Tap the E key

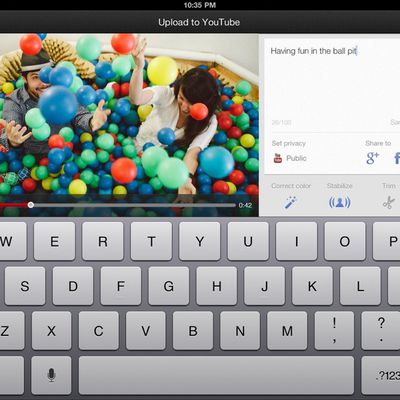click(x=55, y=241)
